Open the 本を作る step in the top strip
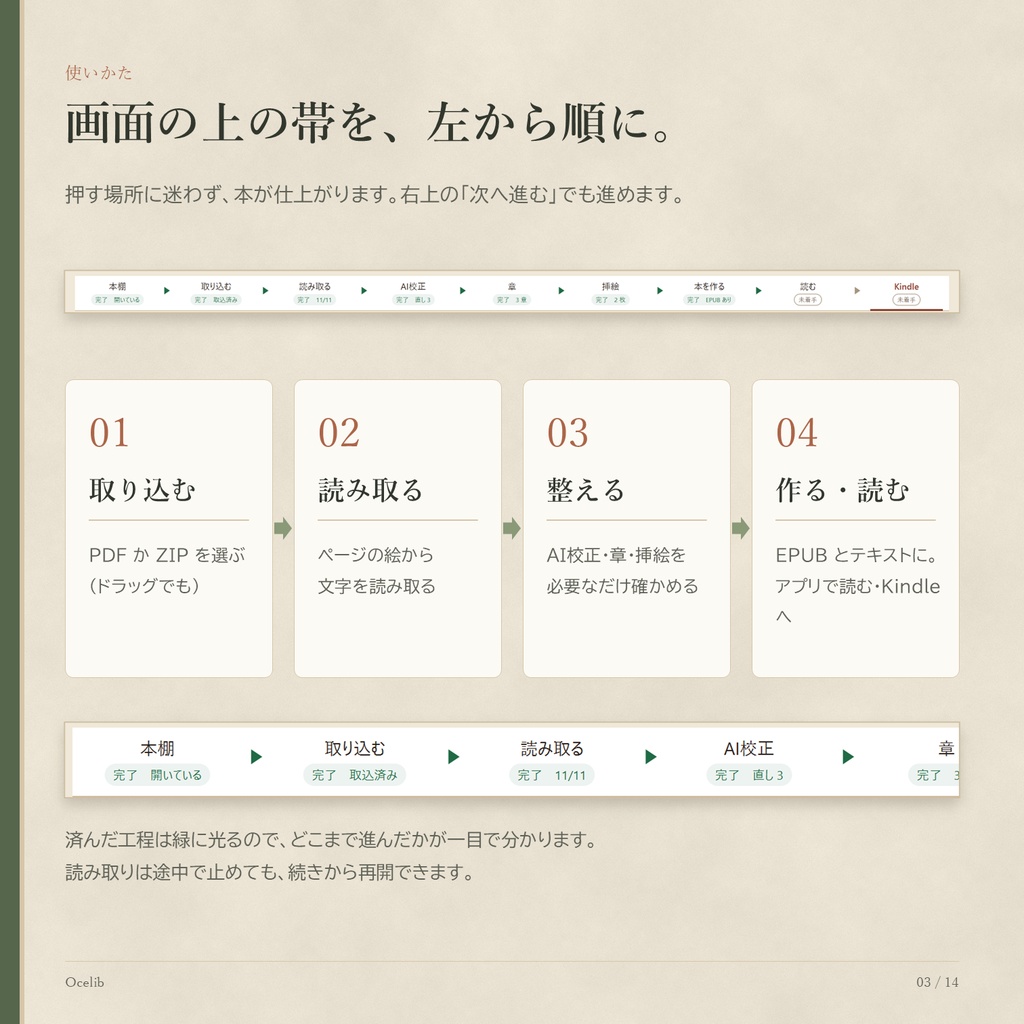This screenshot has height=1024, width=1024. [x=709, y=293]
